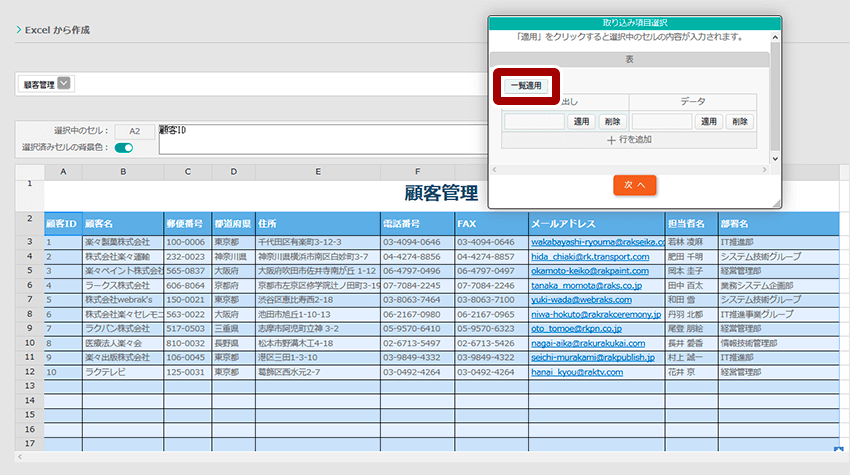The height and width of the screenshot is (475, 850).
Task: Click the Excel から作成 chevron icon
Action: pyautogui.click(x=19, y=30)
